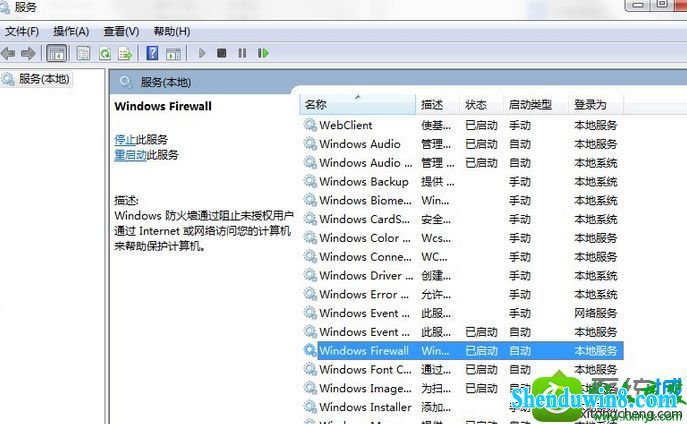Viewport: 687px width, 424px height.
Task: Start service with the play icon
Action: tap(202, 53)
